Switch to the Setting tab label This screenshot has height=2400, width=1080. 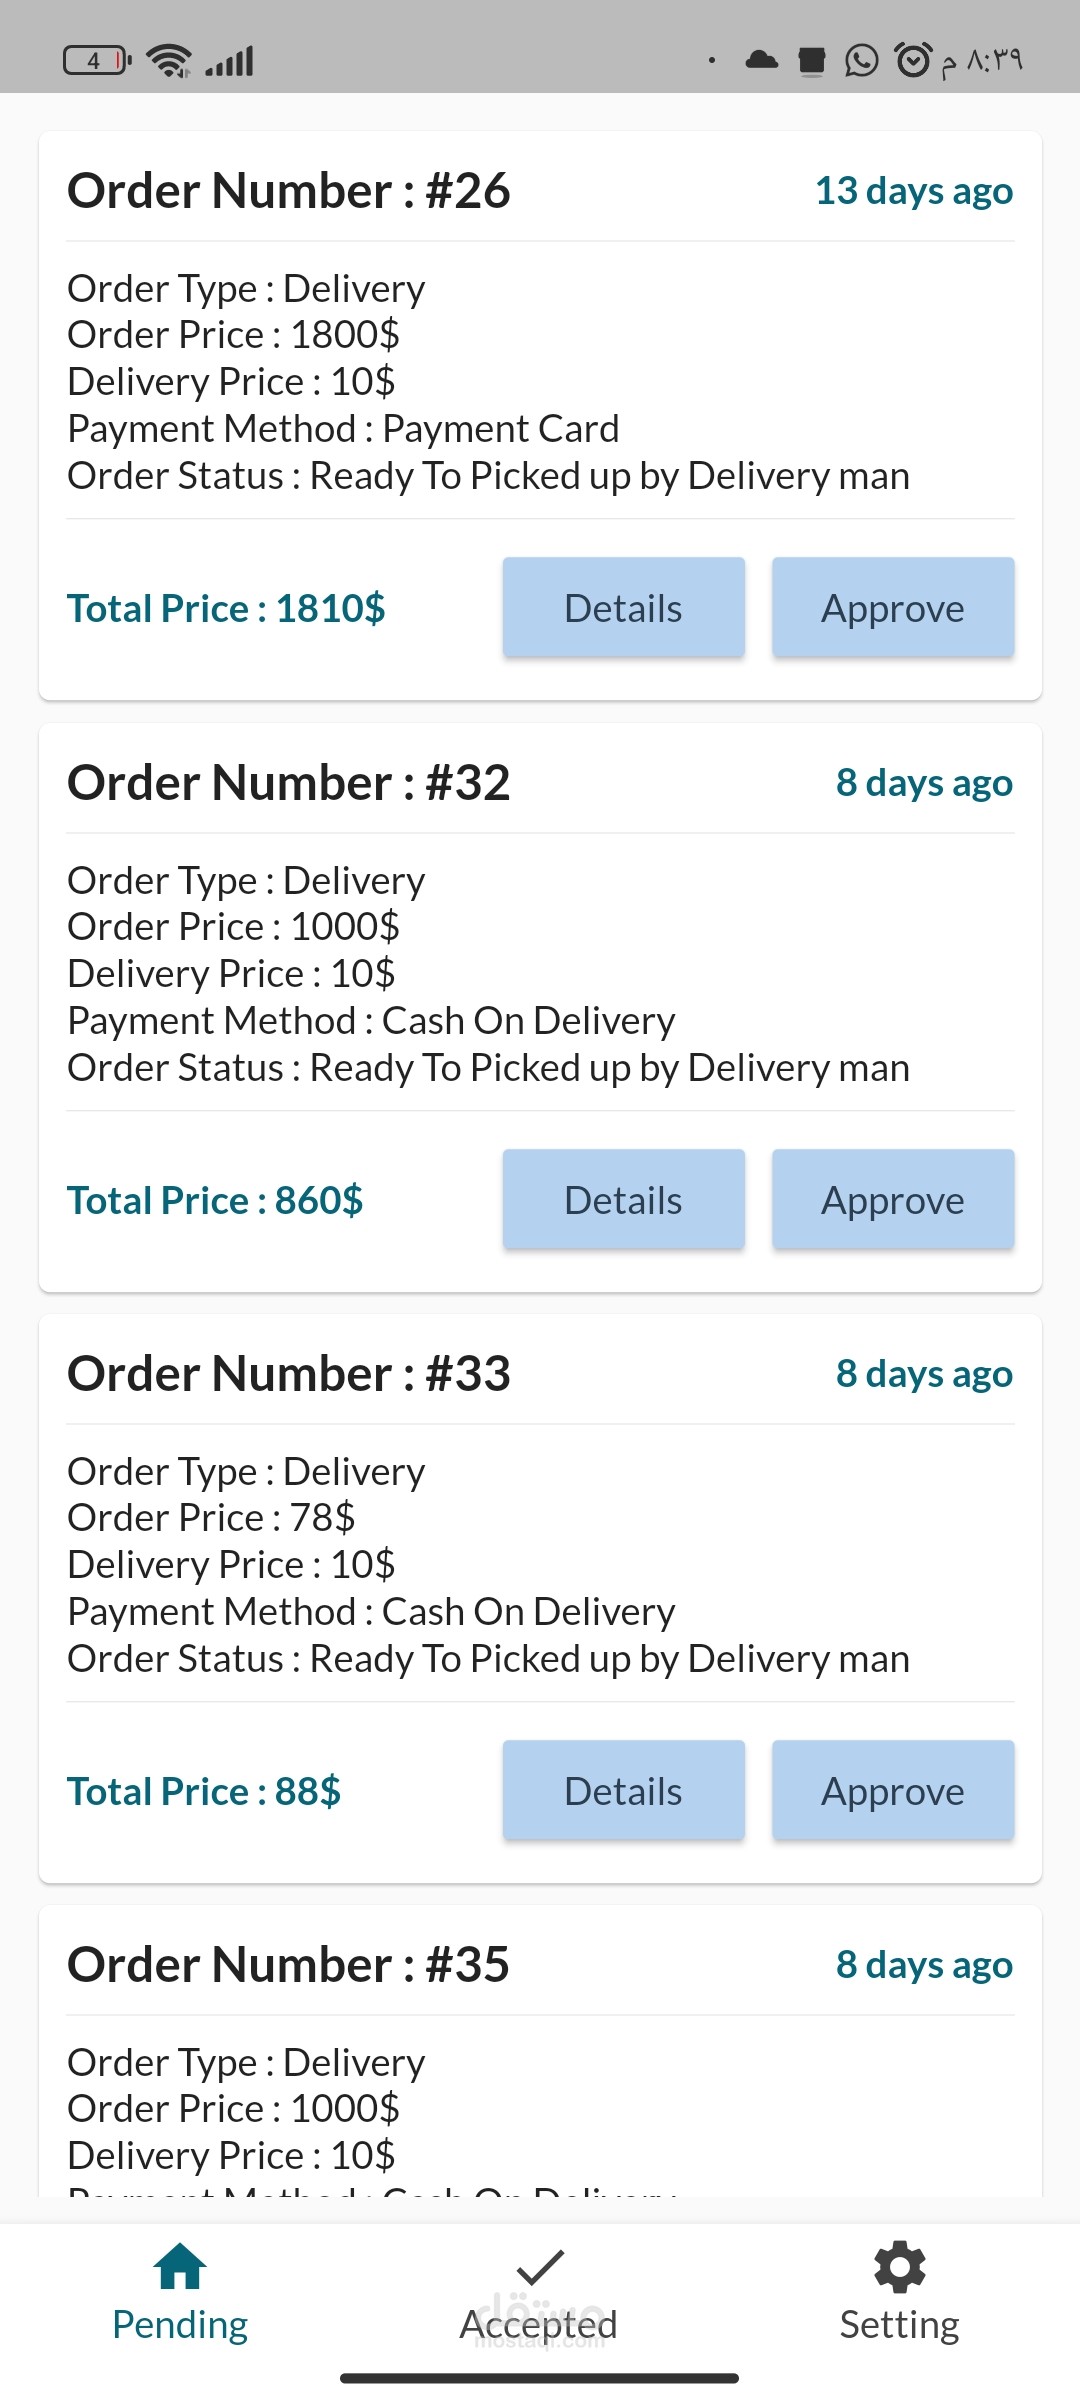899,2324
